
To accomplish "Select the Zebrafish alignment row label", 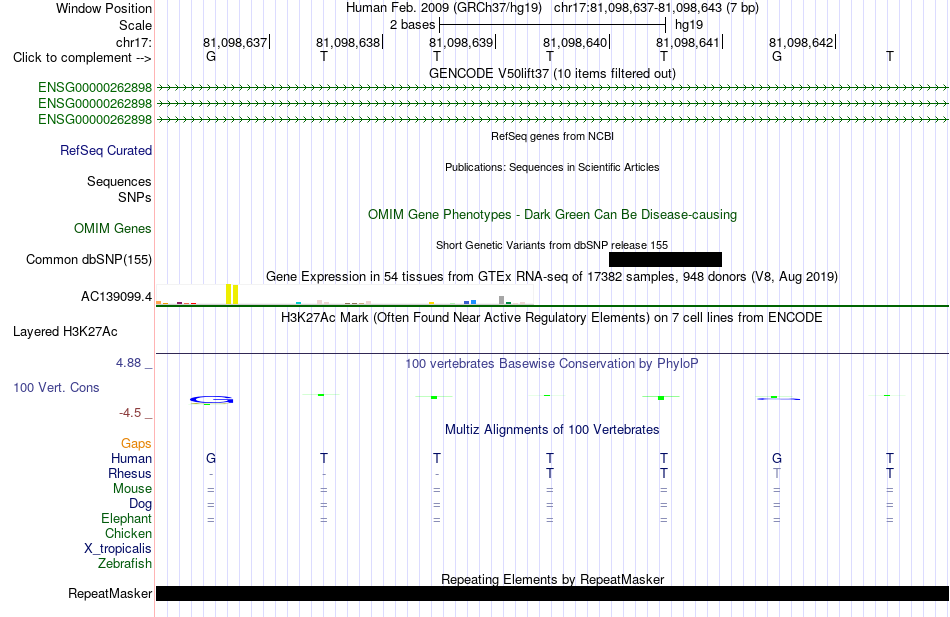I will (124, 563).
